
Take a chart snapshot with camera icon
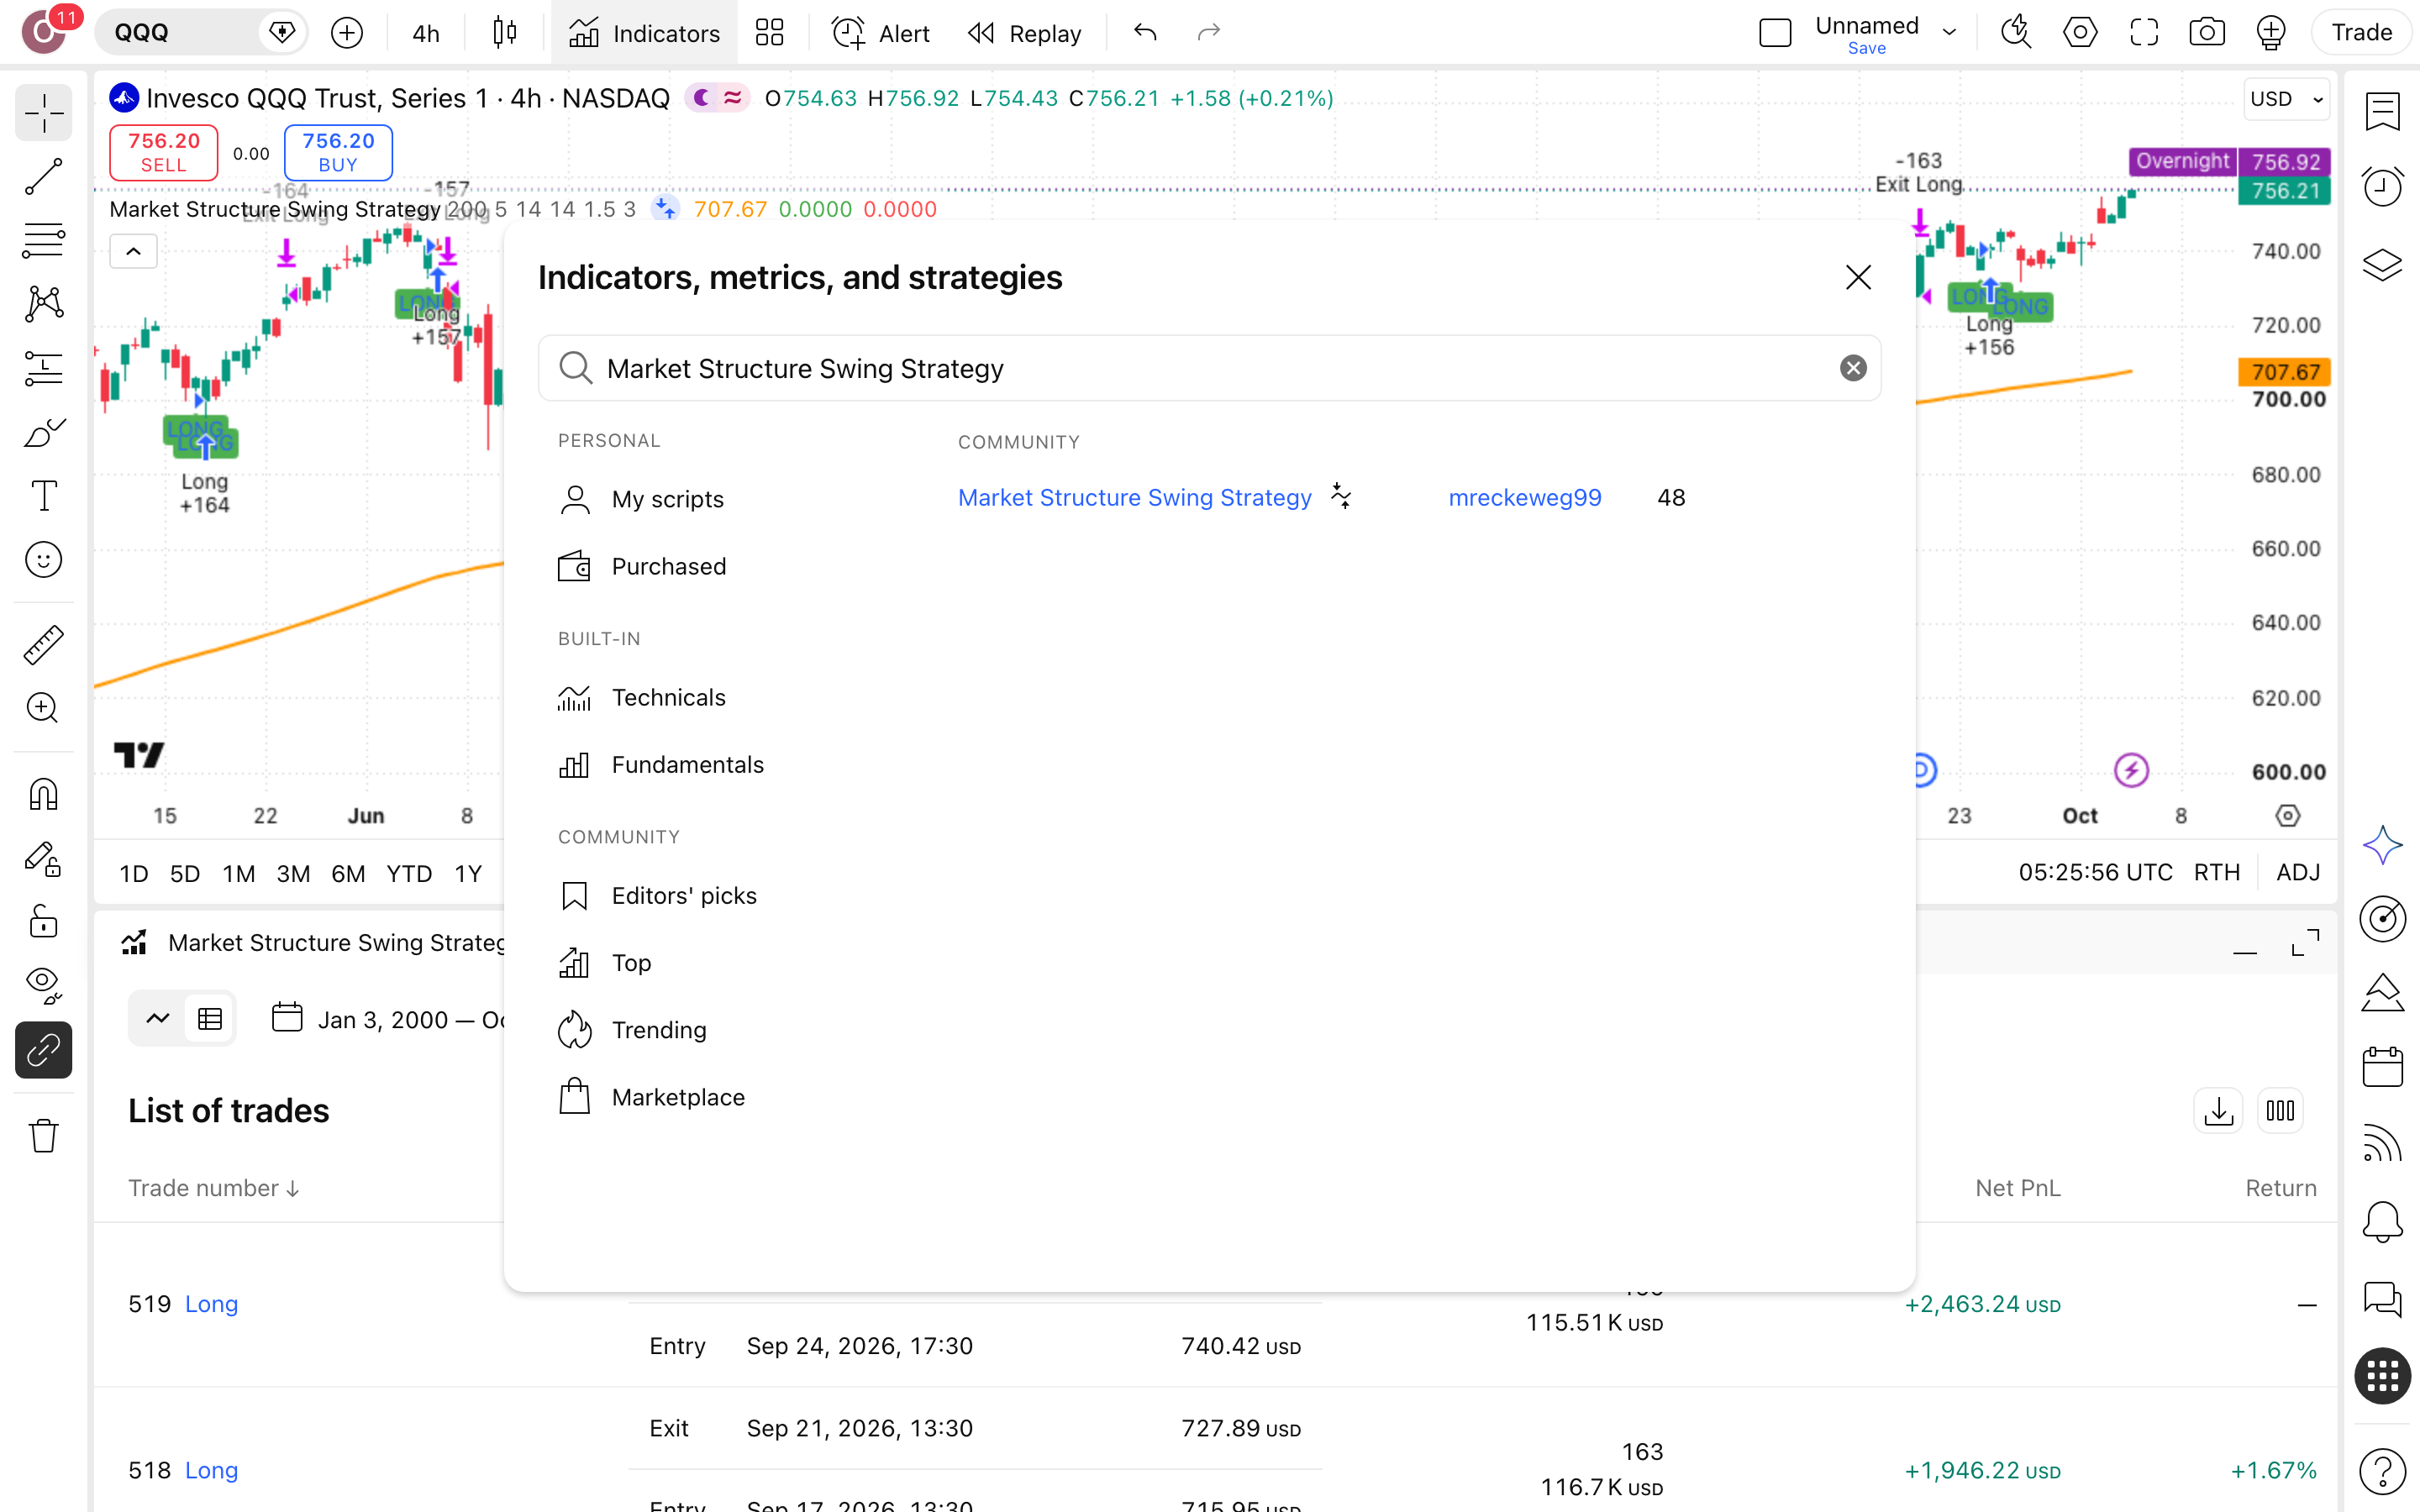[x=2207, y=33]
